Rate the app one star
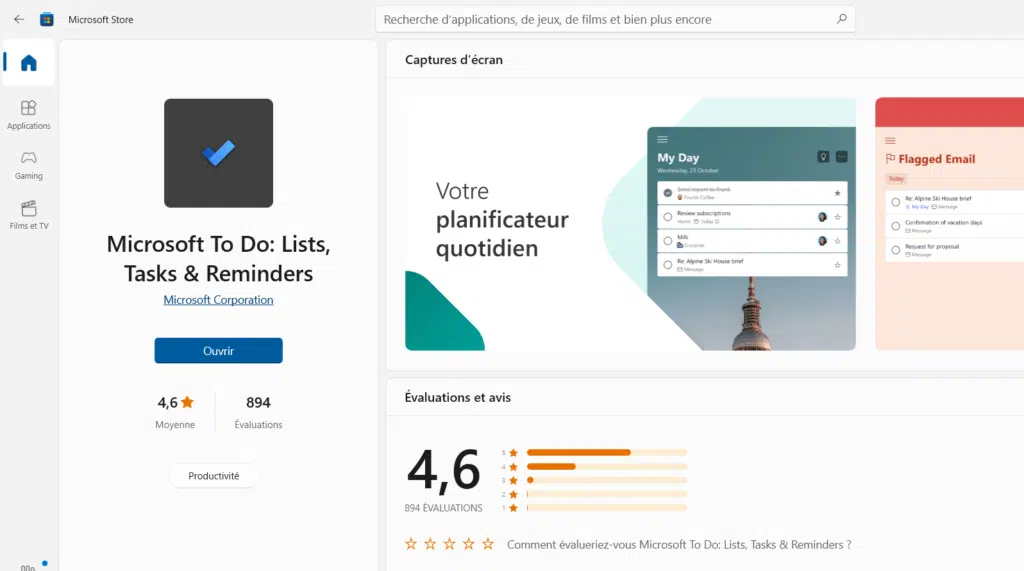 tap(411, 544)
